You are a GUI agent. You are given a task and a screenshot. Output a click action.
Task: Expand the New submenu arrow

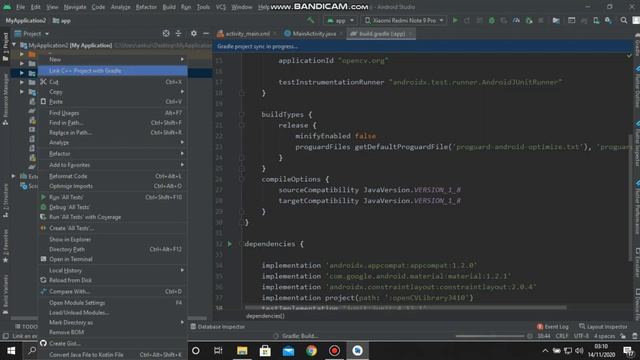(x=182, y=59)
